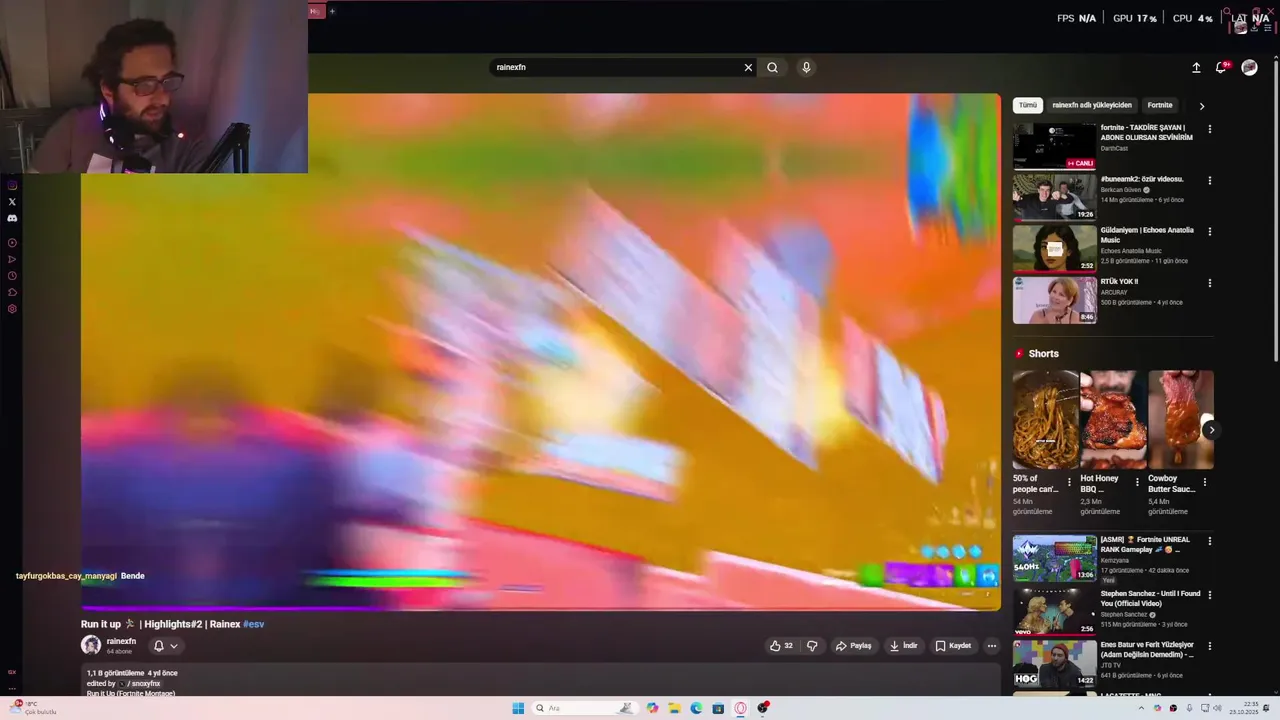Click the rainexfn channel avatar
The width and height of the screenshot is (1280, 720).
point(91,646)
